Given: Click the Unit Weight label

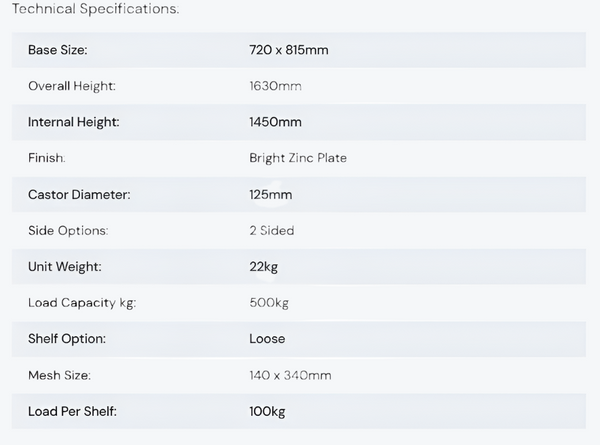Looking at the screenshot, I should 65,267.
